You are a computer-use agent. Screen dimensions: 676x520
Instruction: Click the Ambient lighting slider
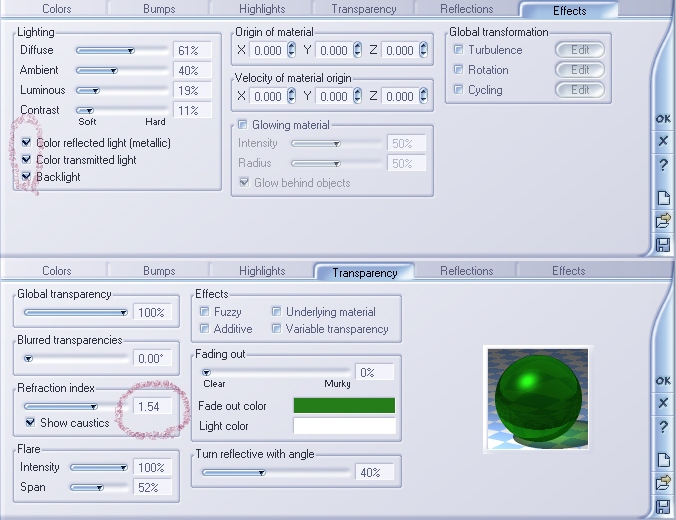point(122,70)
